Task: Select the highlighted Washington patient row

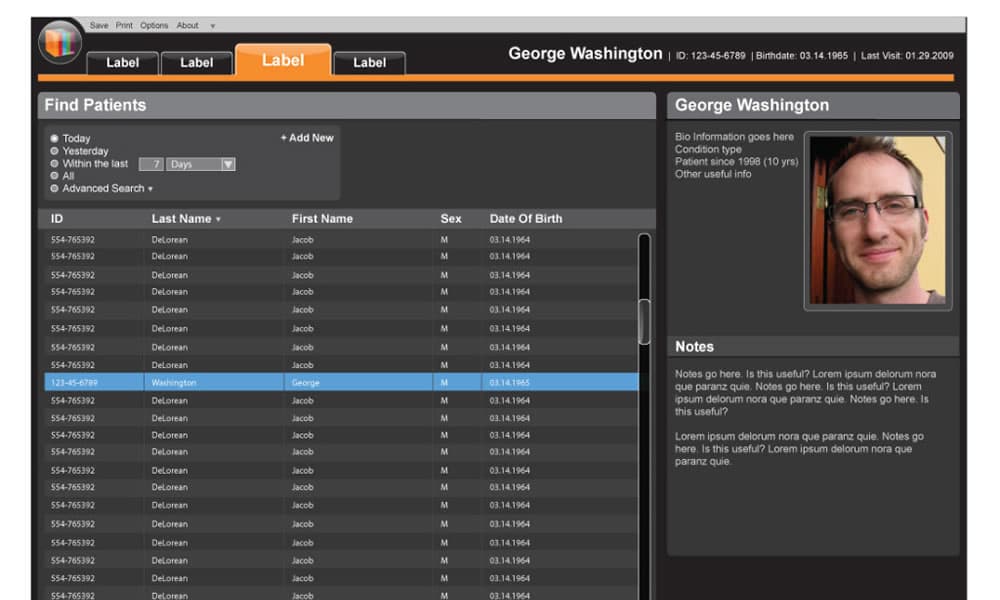Action: (x=340, y=383)
